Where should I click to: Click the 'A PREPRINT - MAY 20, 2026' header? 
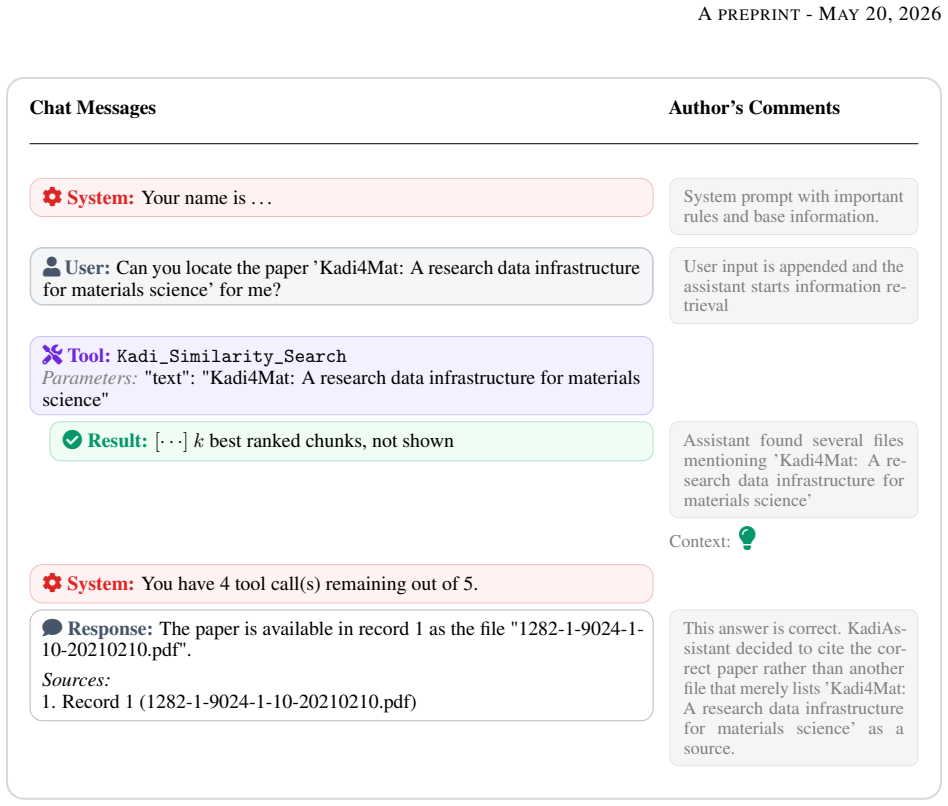pyautogui.click(x=819, y=14)
